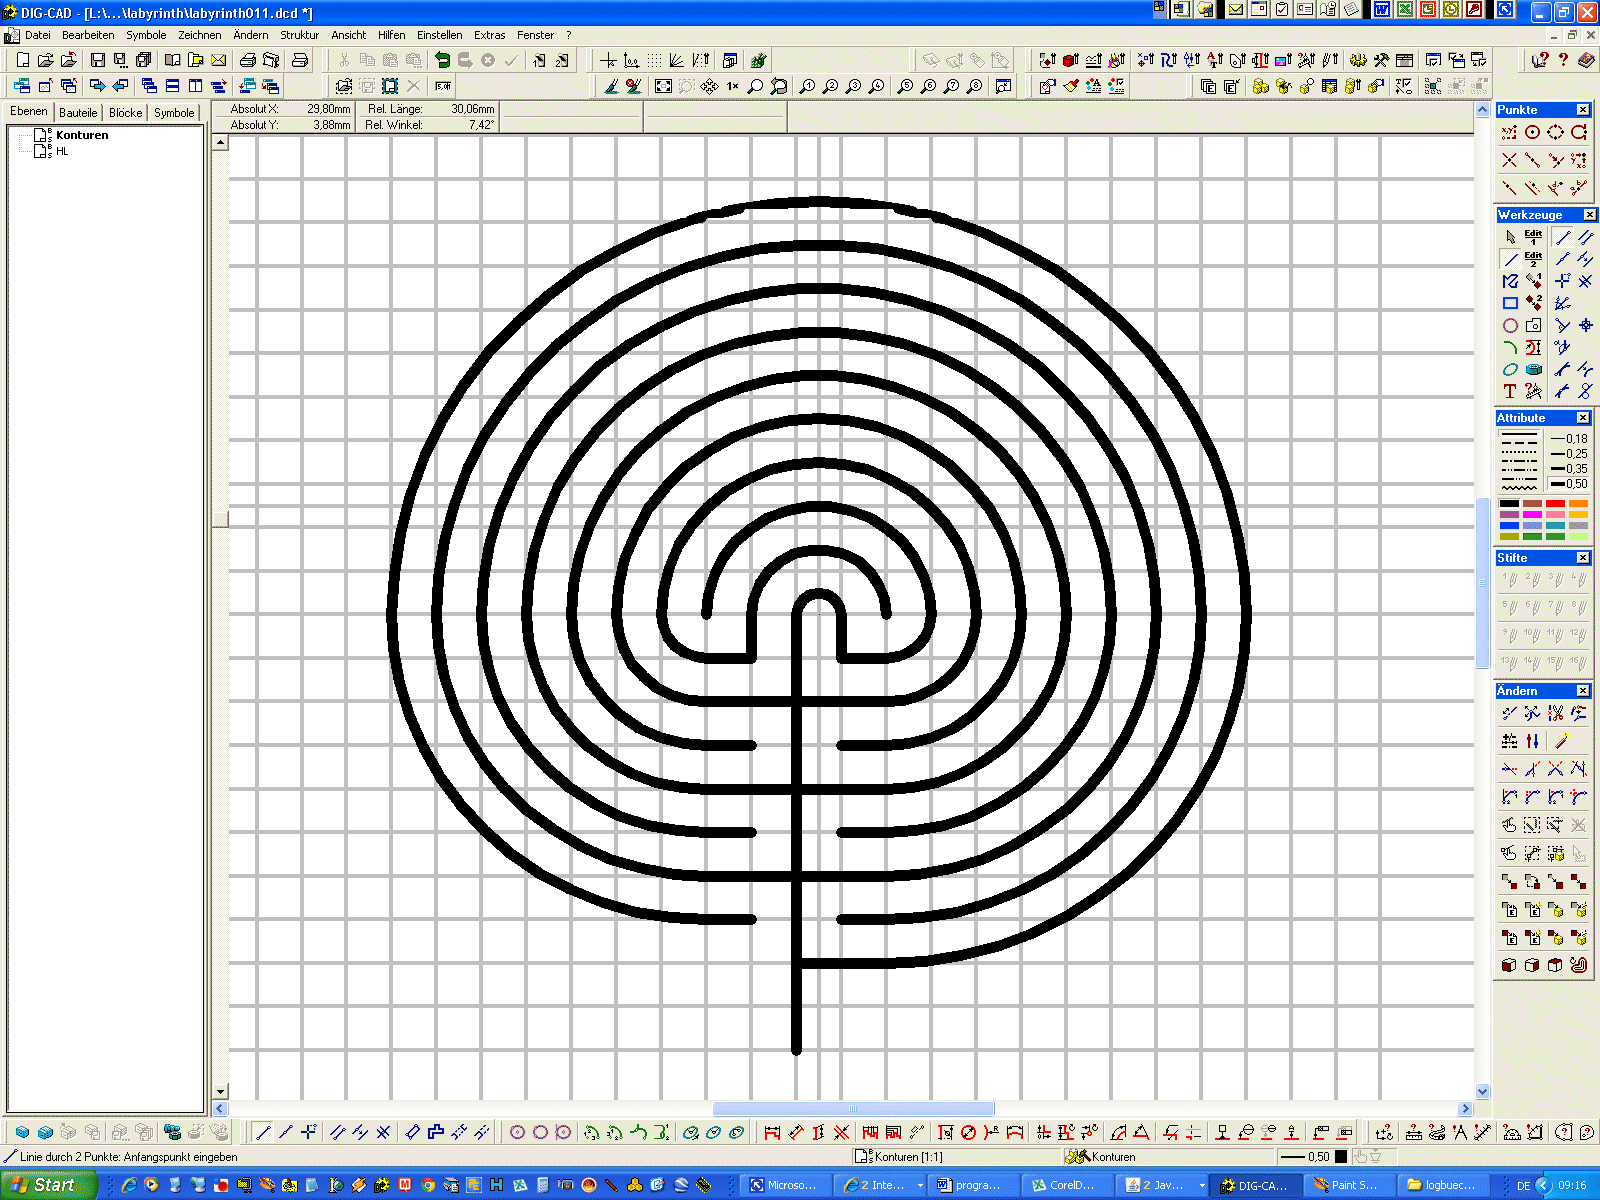Select the circle tool in Werkzeuge
1600x1200 pixels.
[1510, 325]
